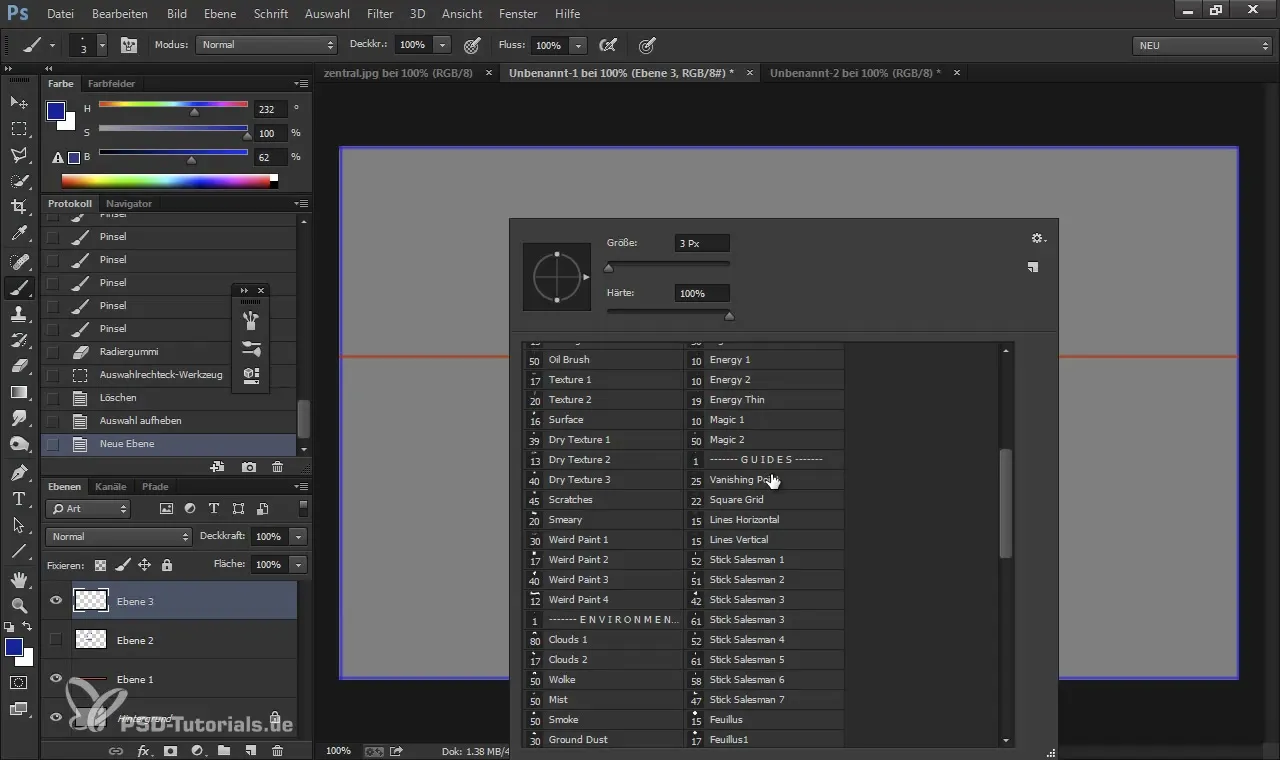
Task: Switch to Navigator tab
Action: tap(129, 204)
